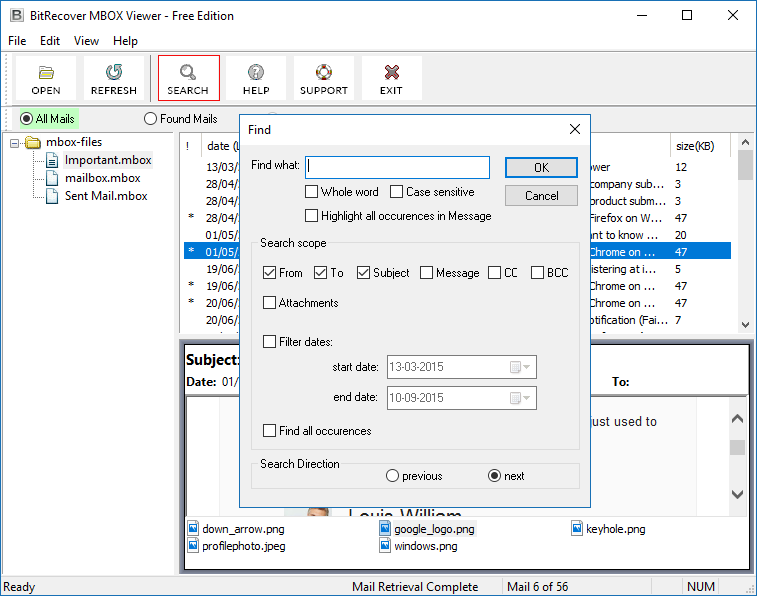Open the windows.png attachment icon
The height and width of the screenshot is (596, 757).
[385, 546]
